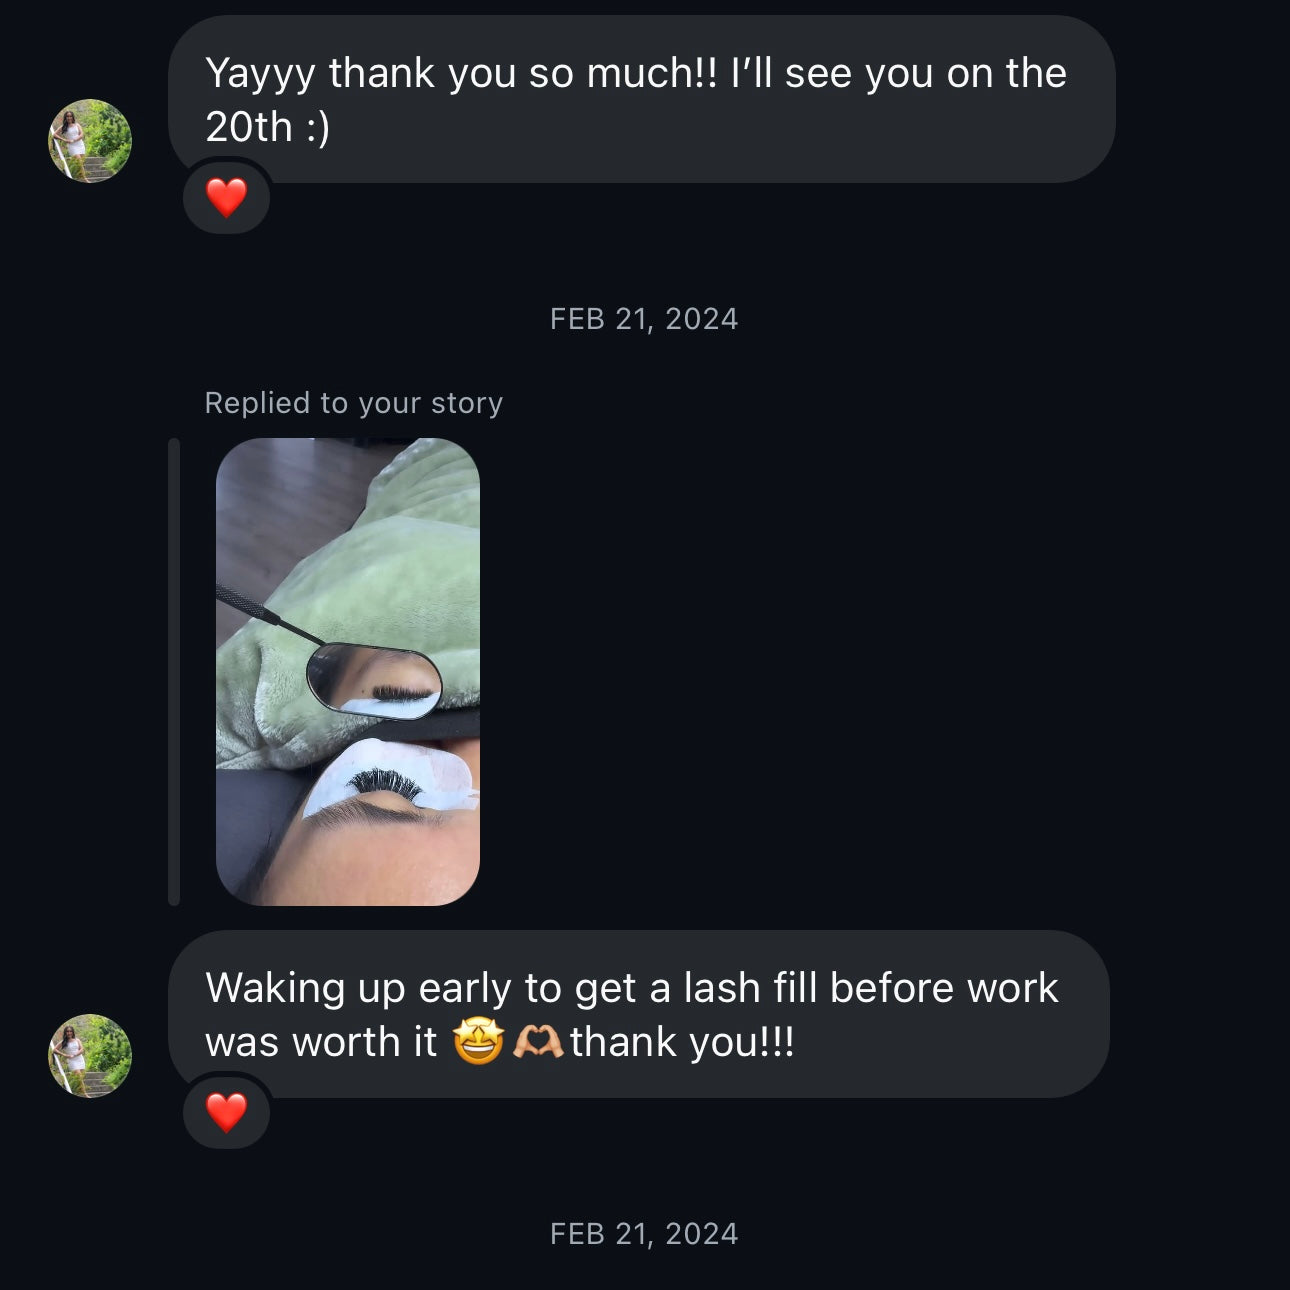1290x1290 pixels.
Task: Open the lash story reply thumbnail
Action: 347,671
